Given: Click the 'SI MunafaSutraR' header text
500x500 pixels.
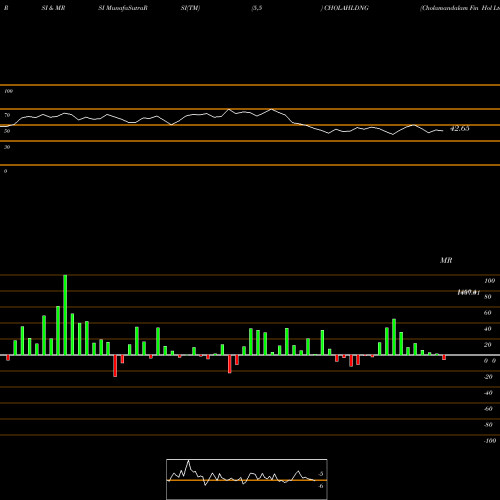Looking at the screenshot, I should point(123,8).
